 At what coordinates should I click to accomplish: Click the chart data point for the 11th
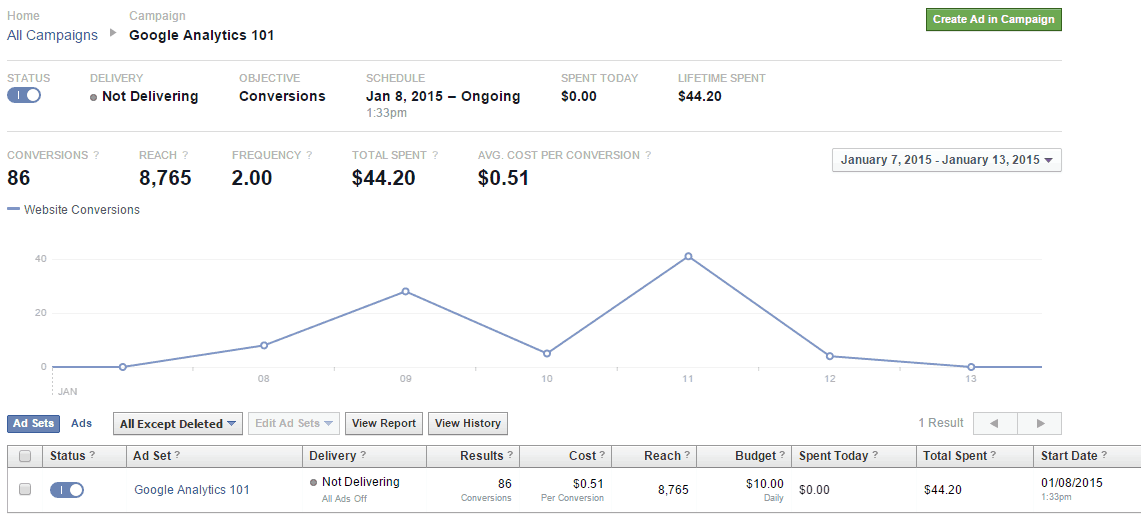pyautogui.click(x=688, y=256)
